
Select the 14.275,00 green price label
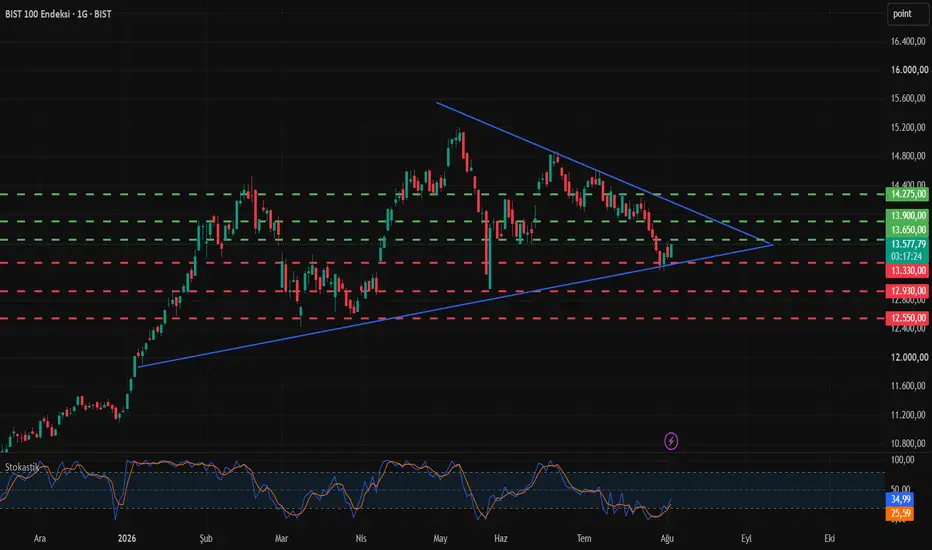(908, 194)
